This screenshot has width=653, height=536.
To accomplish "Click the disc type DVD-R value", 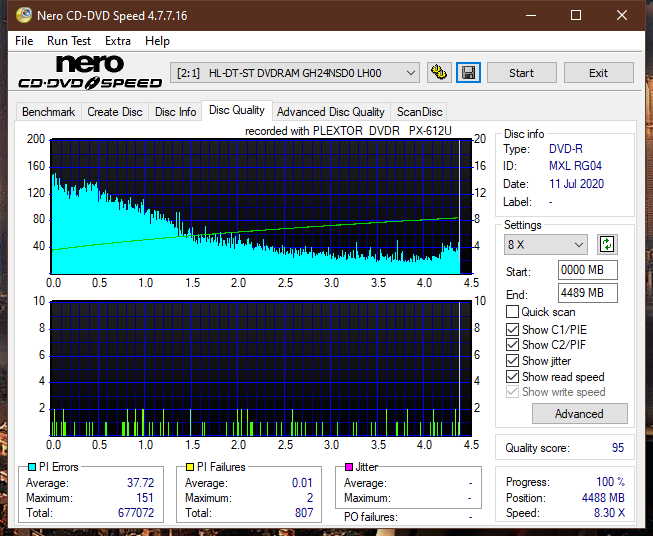I will click(x=566, y=149).
